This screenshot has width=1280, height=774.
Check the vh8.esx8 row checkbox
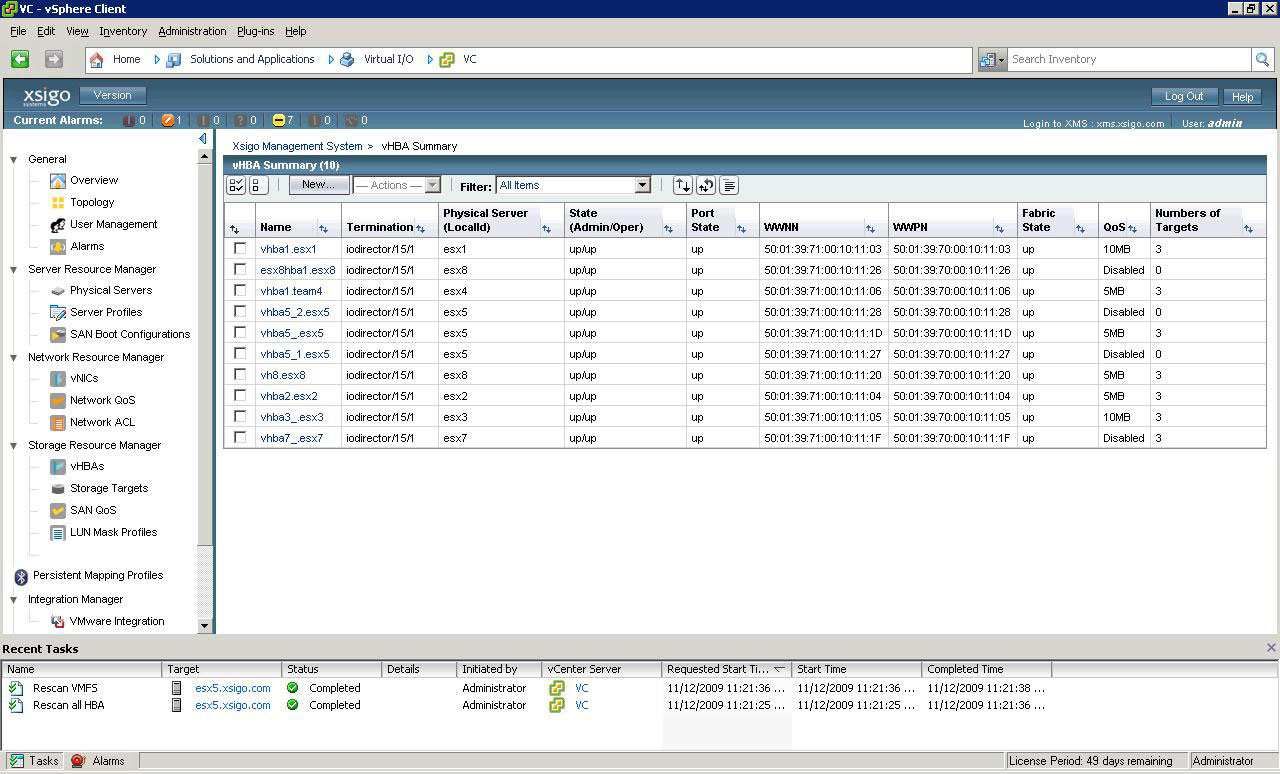click(x=240, y=374)
